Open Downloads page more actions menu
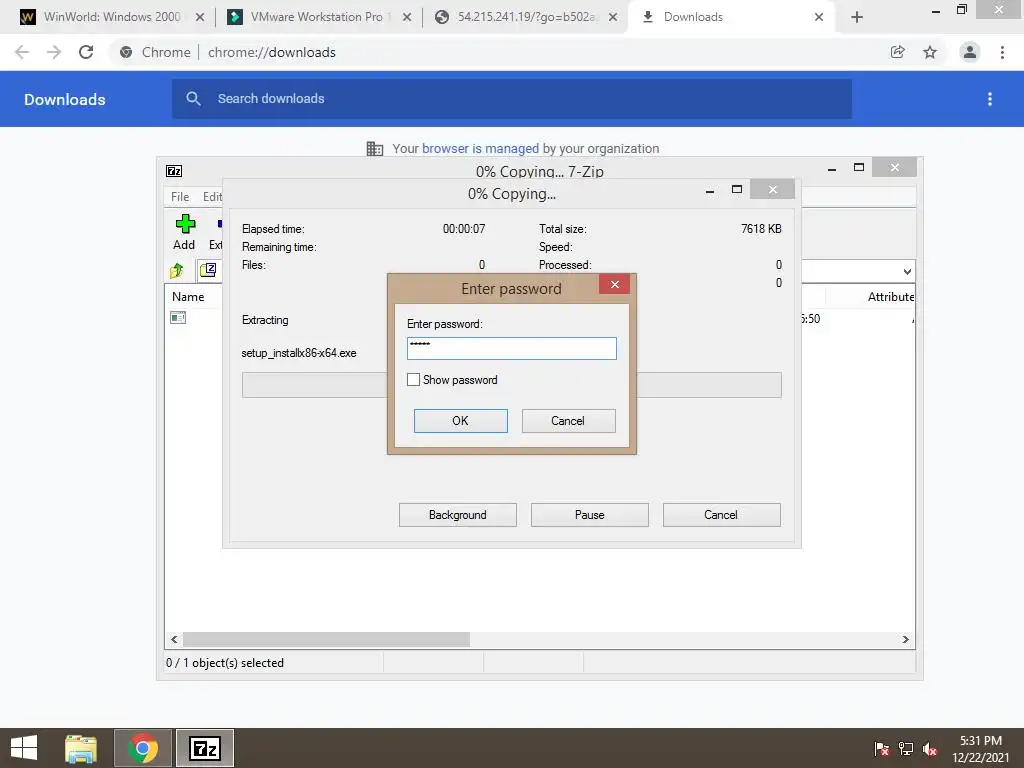The width and height of the screenshot is (1024, 768). pyautogui.click(x=989, y=99)
